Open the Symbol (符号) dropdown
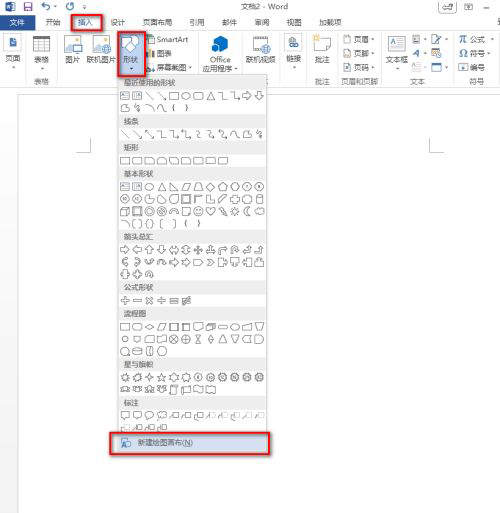 coord(474,53)
